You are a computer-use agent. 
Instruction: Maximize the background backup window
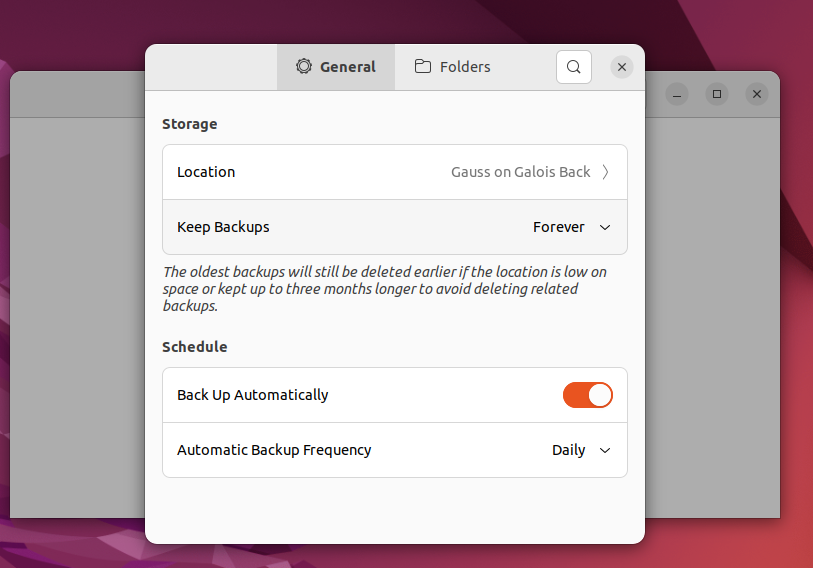point(717,94)
